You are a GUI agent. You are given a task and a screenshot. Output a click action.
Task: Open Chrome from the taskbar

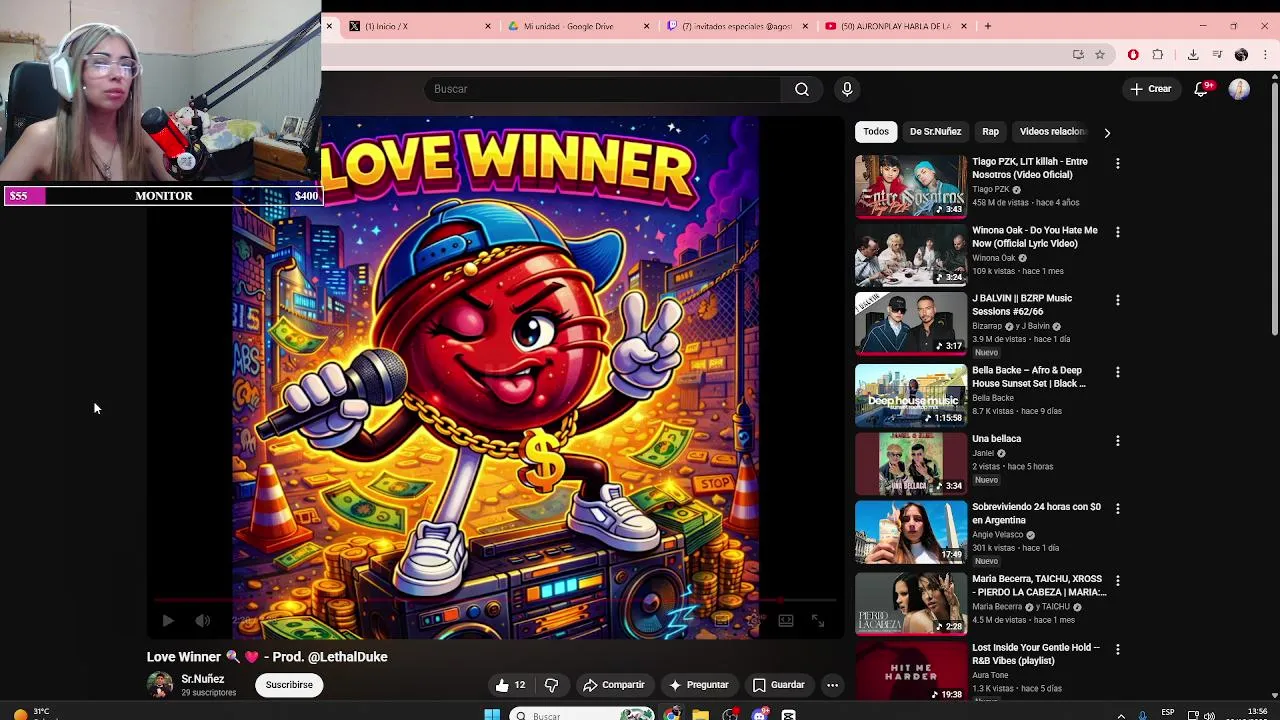(x=672, y=714)
